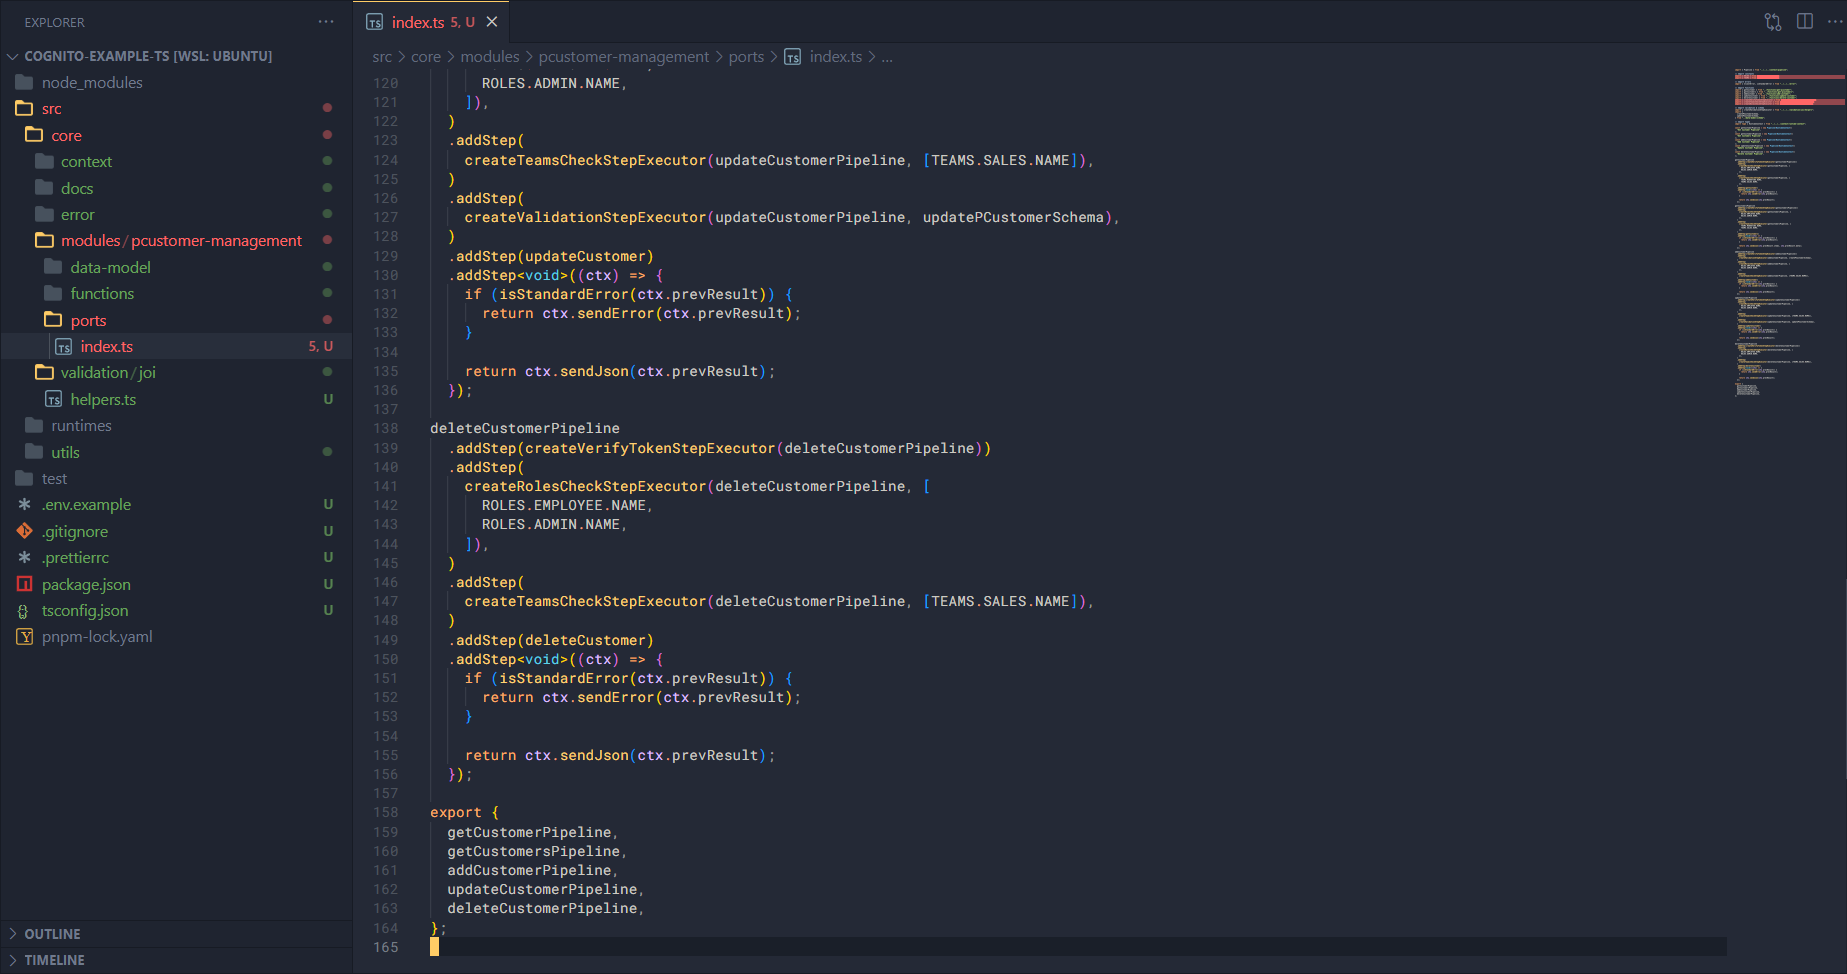The height and width of the screenshot is (974, 1847).
Task: Click the split editor right icon
Action: pyautogui.click(x=1804, y=22)
